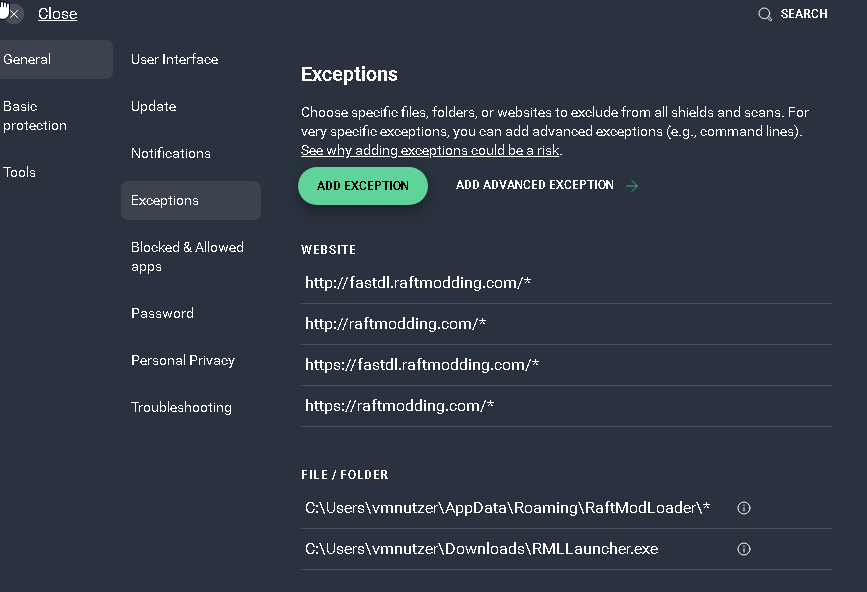Viewport: 867px width, 592px height.
Task: Select the General tab in sidebar
Action: (x=28, y=59)
